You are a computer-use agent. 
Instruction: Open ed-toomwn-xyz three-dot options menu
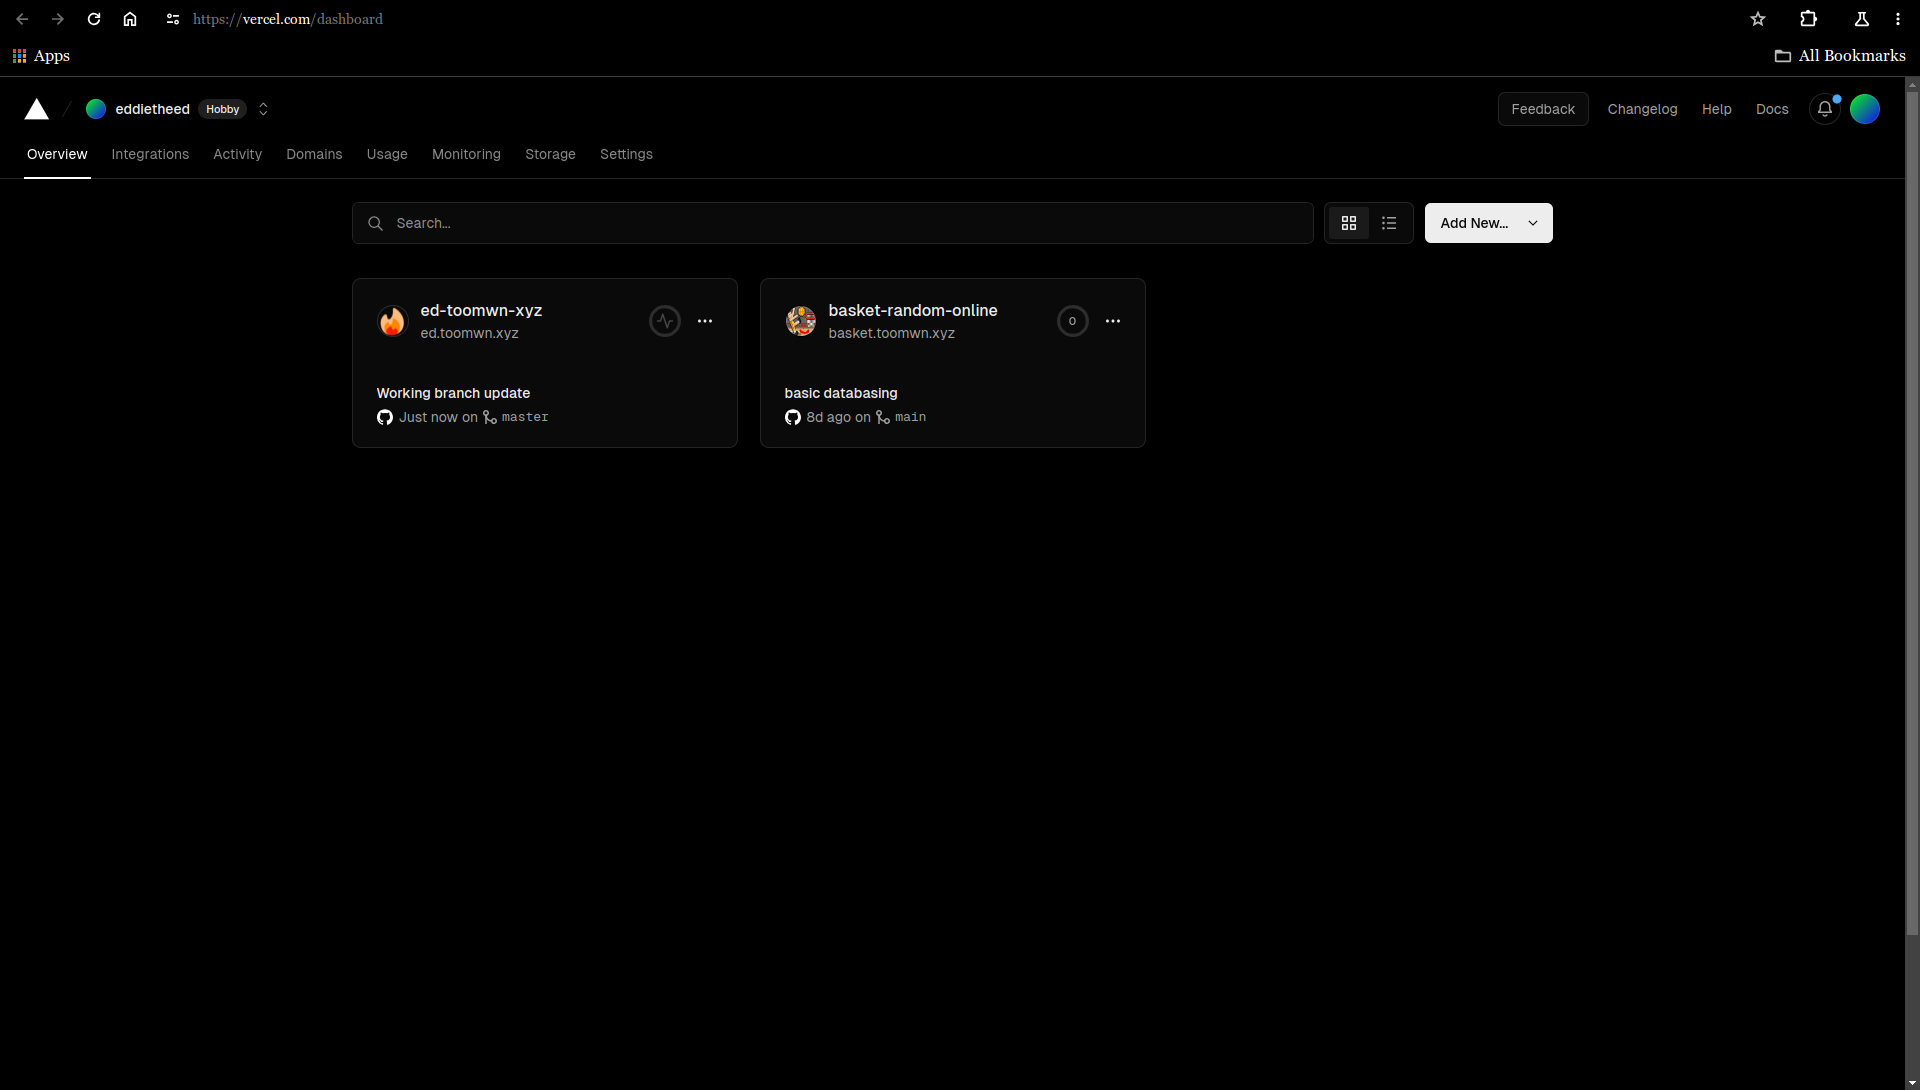coord(705,321)
